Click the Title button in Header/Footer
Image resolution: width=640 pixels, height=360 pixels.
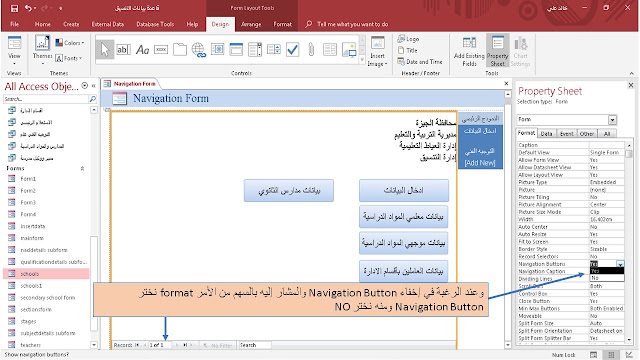coord(408,50)
